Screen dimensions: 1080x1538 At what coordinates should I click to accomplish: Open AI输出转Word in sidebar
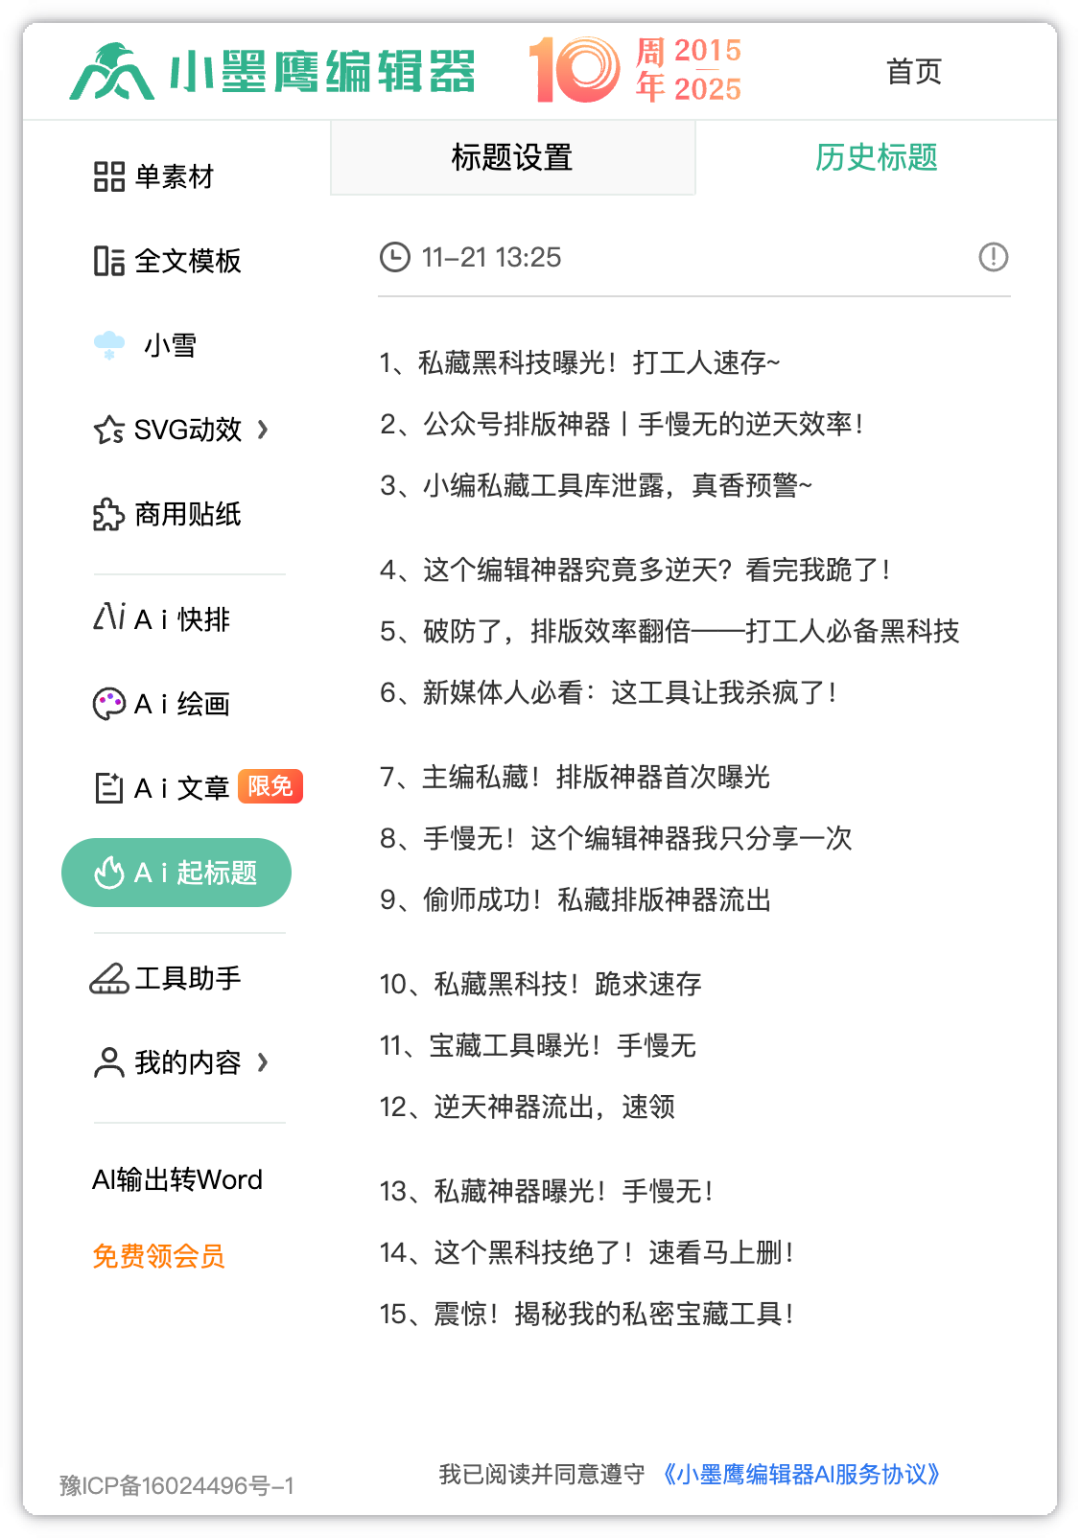(177, 1180)
